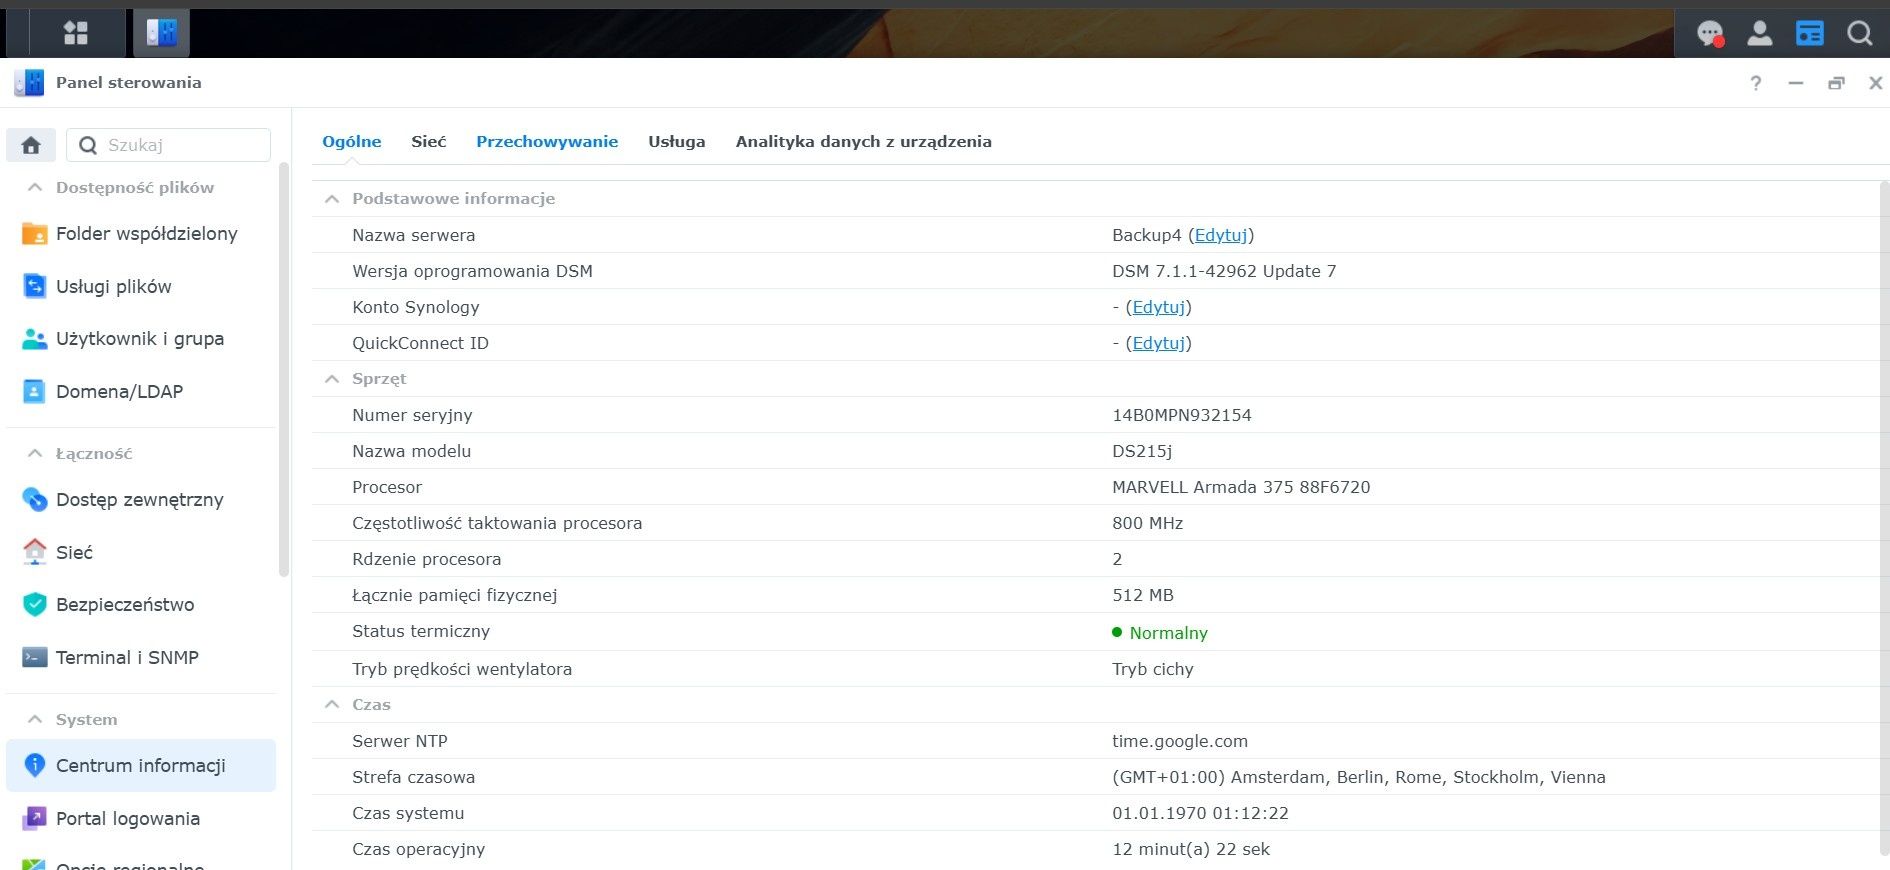Image resolution: width=1890 pixels, height=870 pixels.
Task: Open Sieć sidebar icon
Action: pyautogui.click(x=35, y=552)
